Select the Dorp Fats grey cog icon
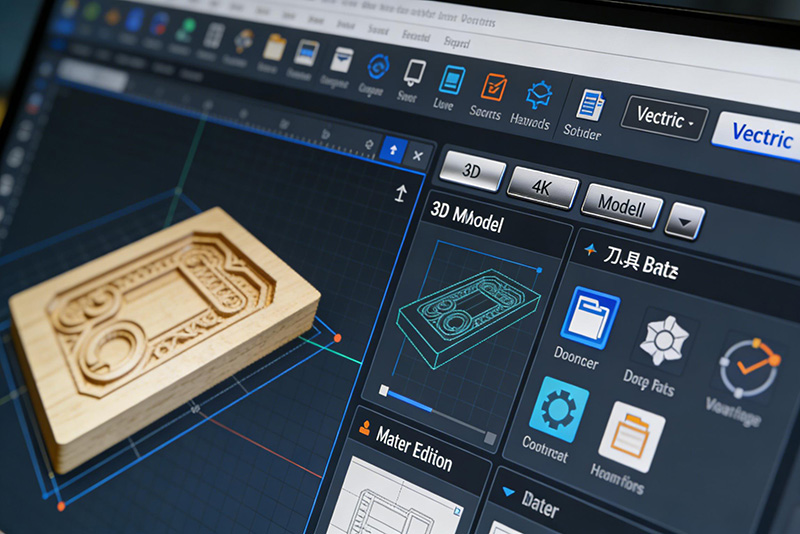Image resolution: width=800 pixels, height=534 pixels. tap(664, 340)
